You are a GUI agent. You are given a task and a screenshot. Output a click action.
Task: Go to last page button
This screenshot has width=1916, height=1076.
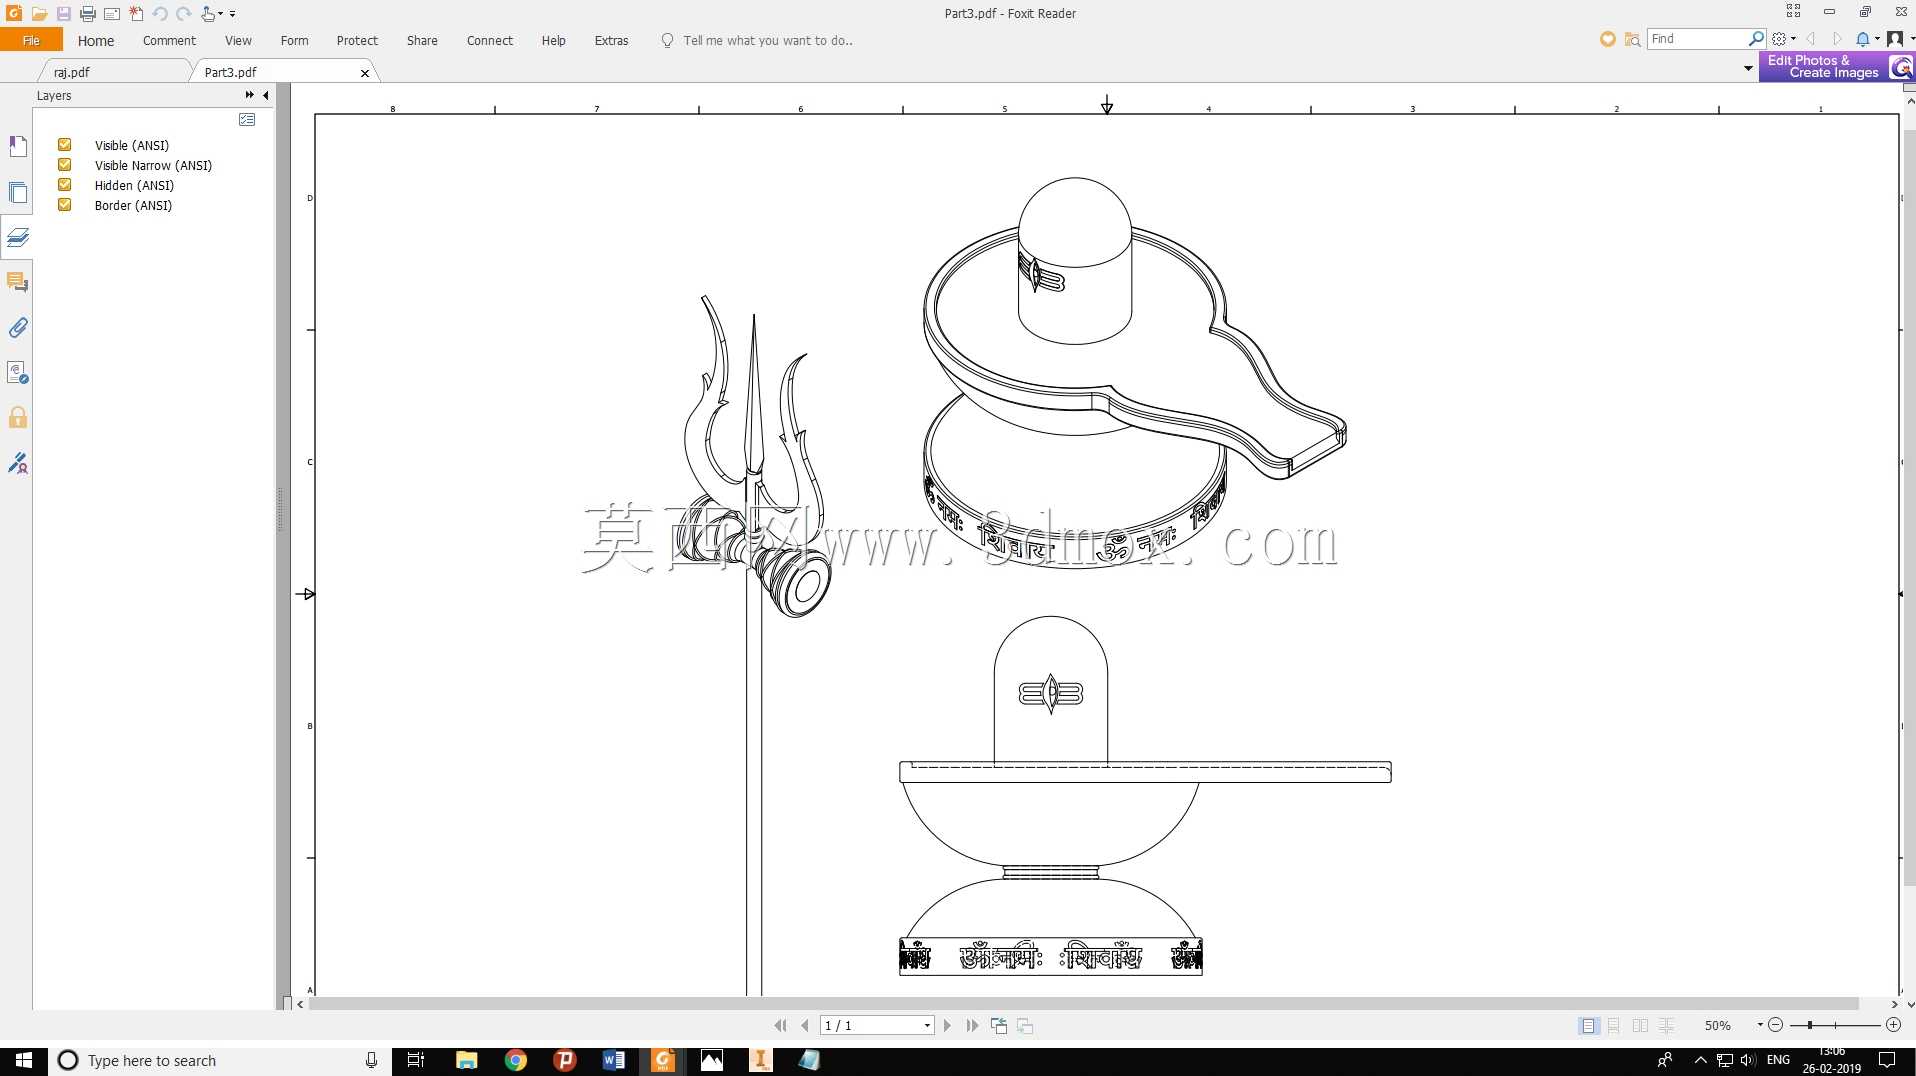pos(972,1026)
